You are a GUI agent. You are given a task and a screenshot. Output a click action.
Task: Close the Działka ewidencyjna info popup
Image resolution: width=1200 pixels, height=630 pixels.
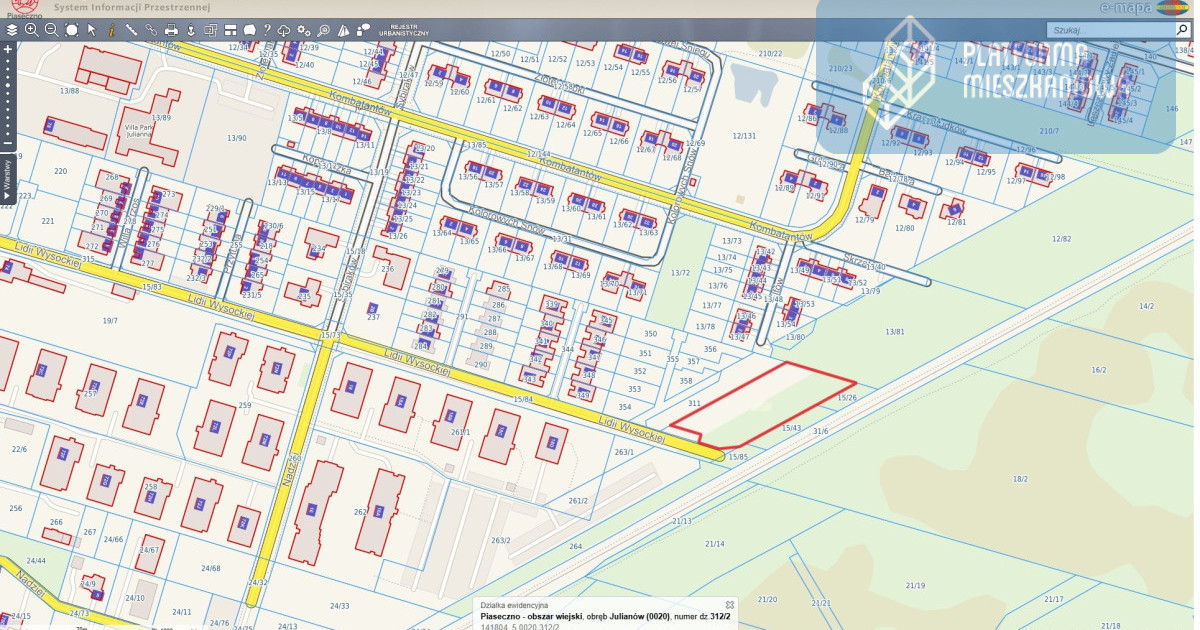tap(729, 605)
